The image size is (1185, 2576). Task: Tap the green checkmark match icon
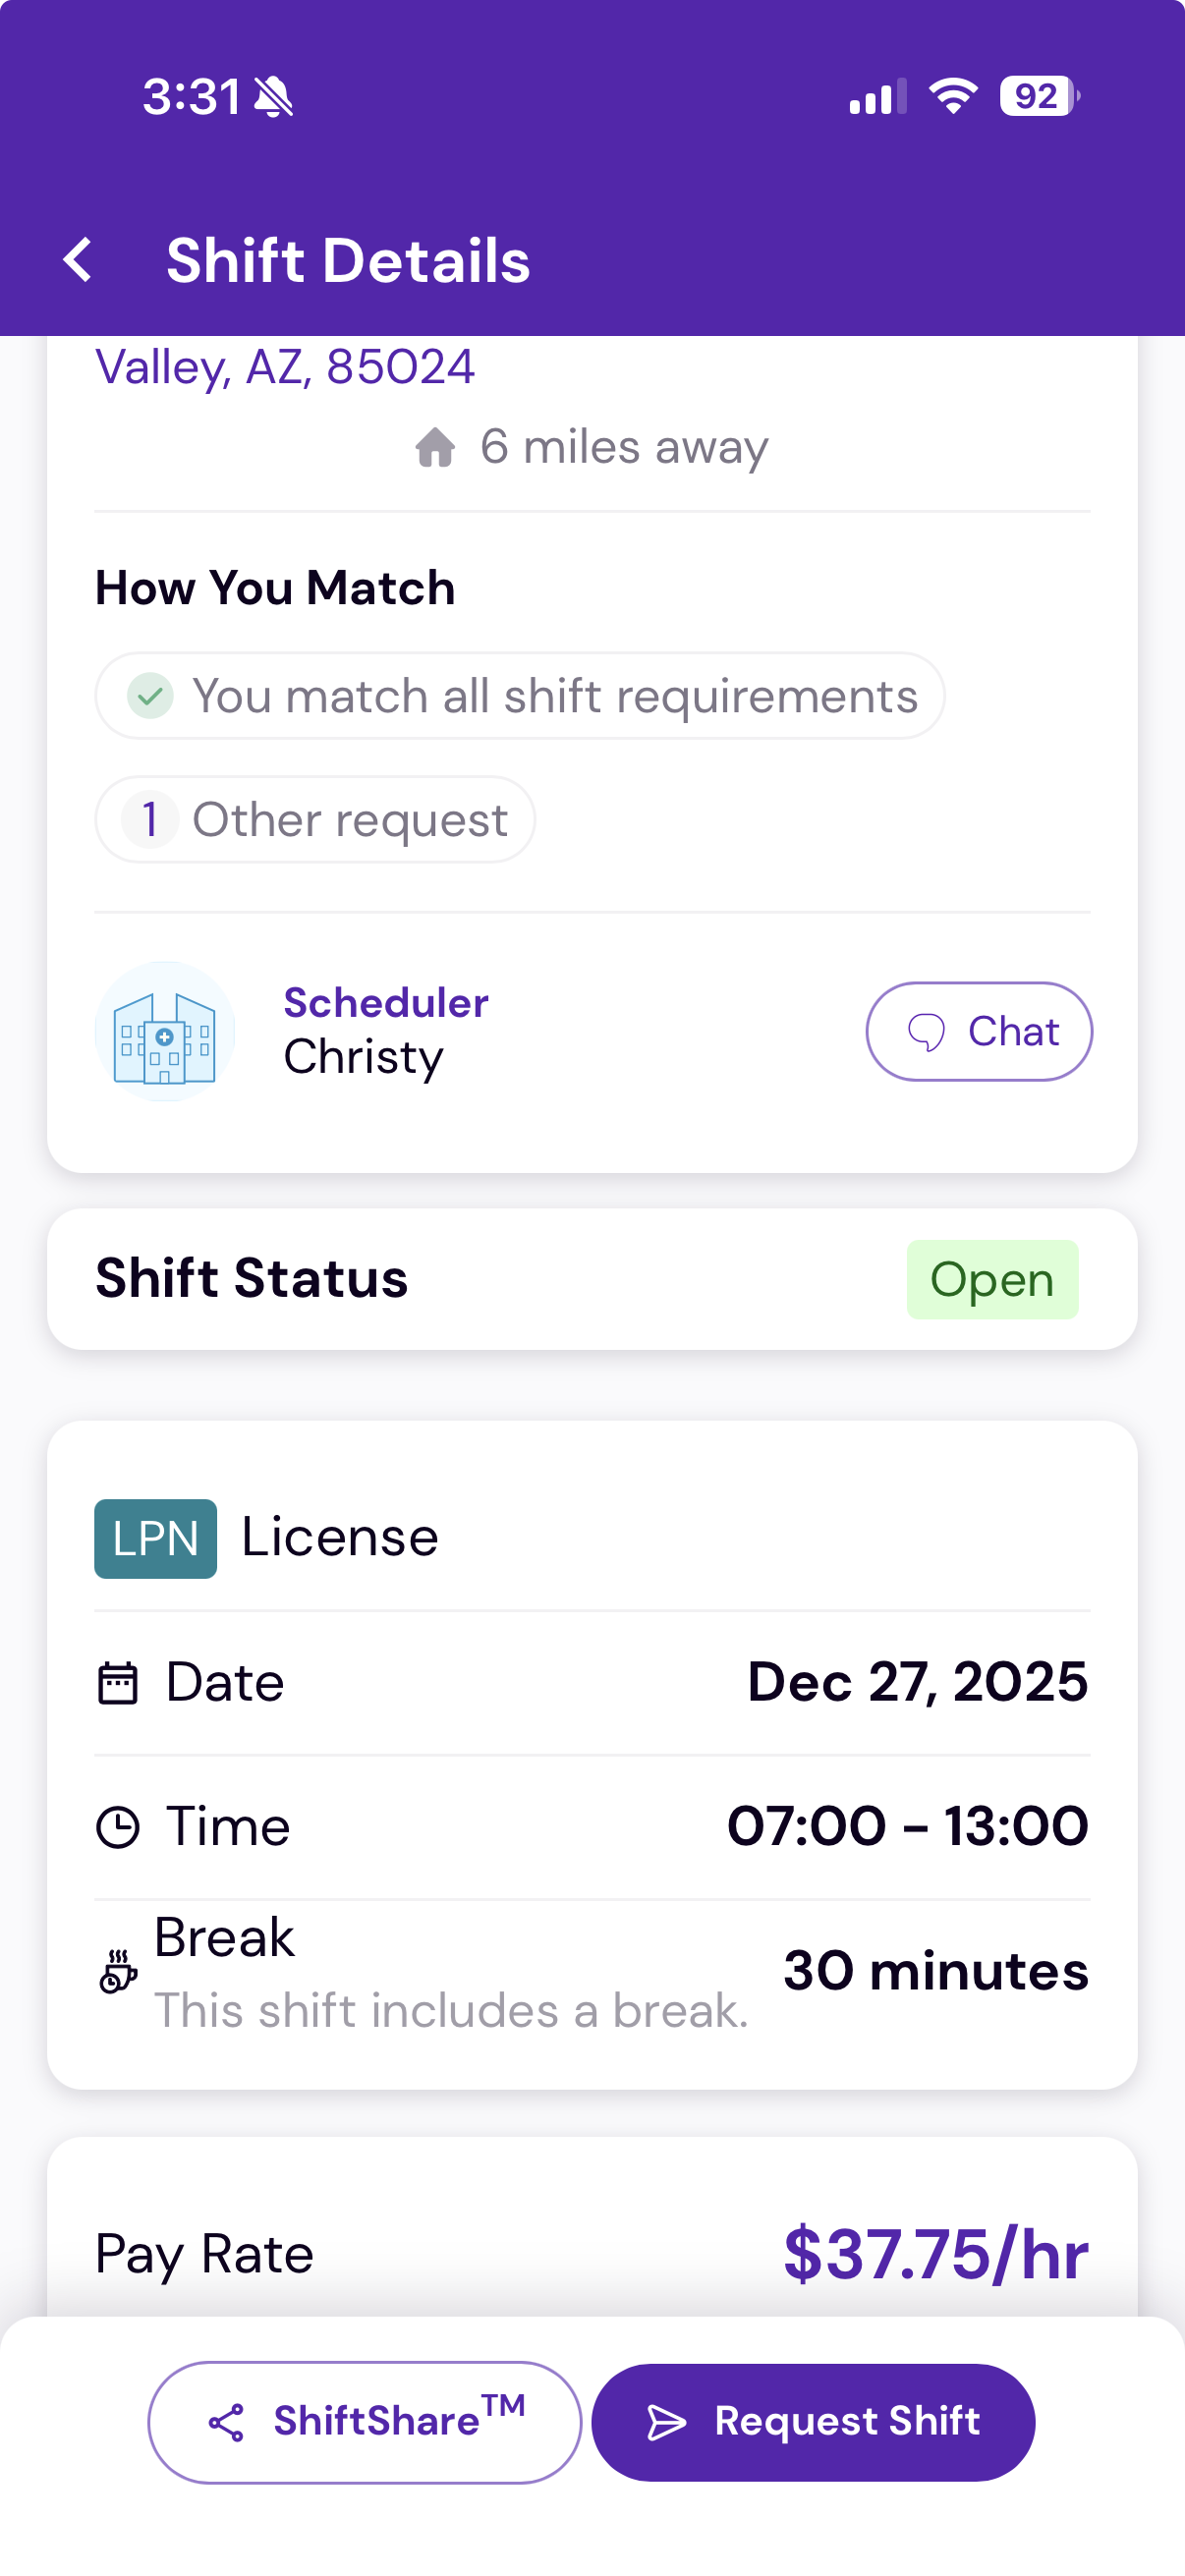pyautogui.click(x=150, y=696)
